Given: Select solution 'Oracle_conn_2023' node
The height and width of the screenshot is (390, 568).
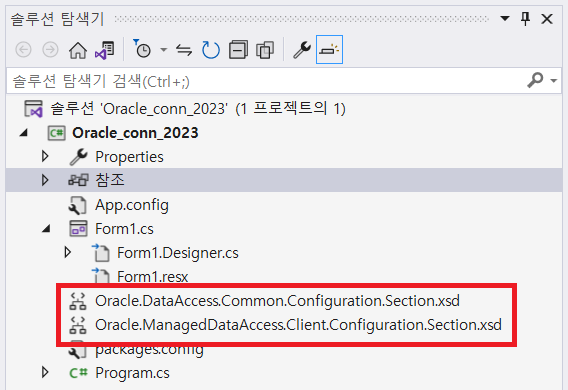Looking at the screenshot, I should coord(198,109).
